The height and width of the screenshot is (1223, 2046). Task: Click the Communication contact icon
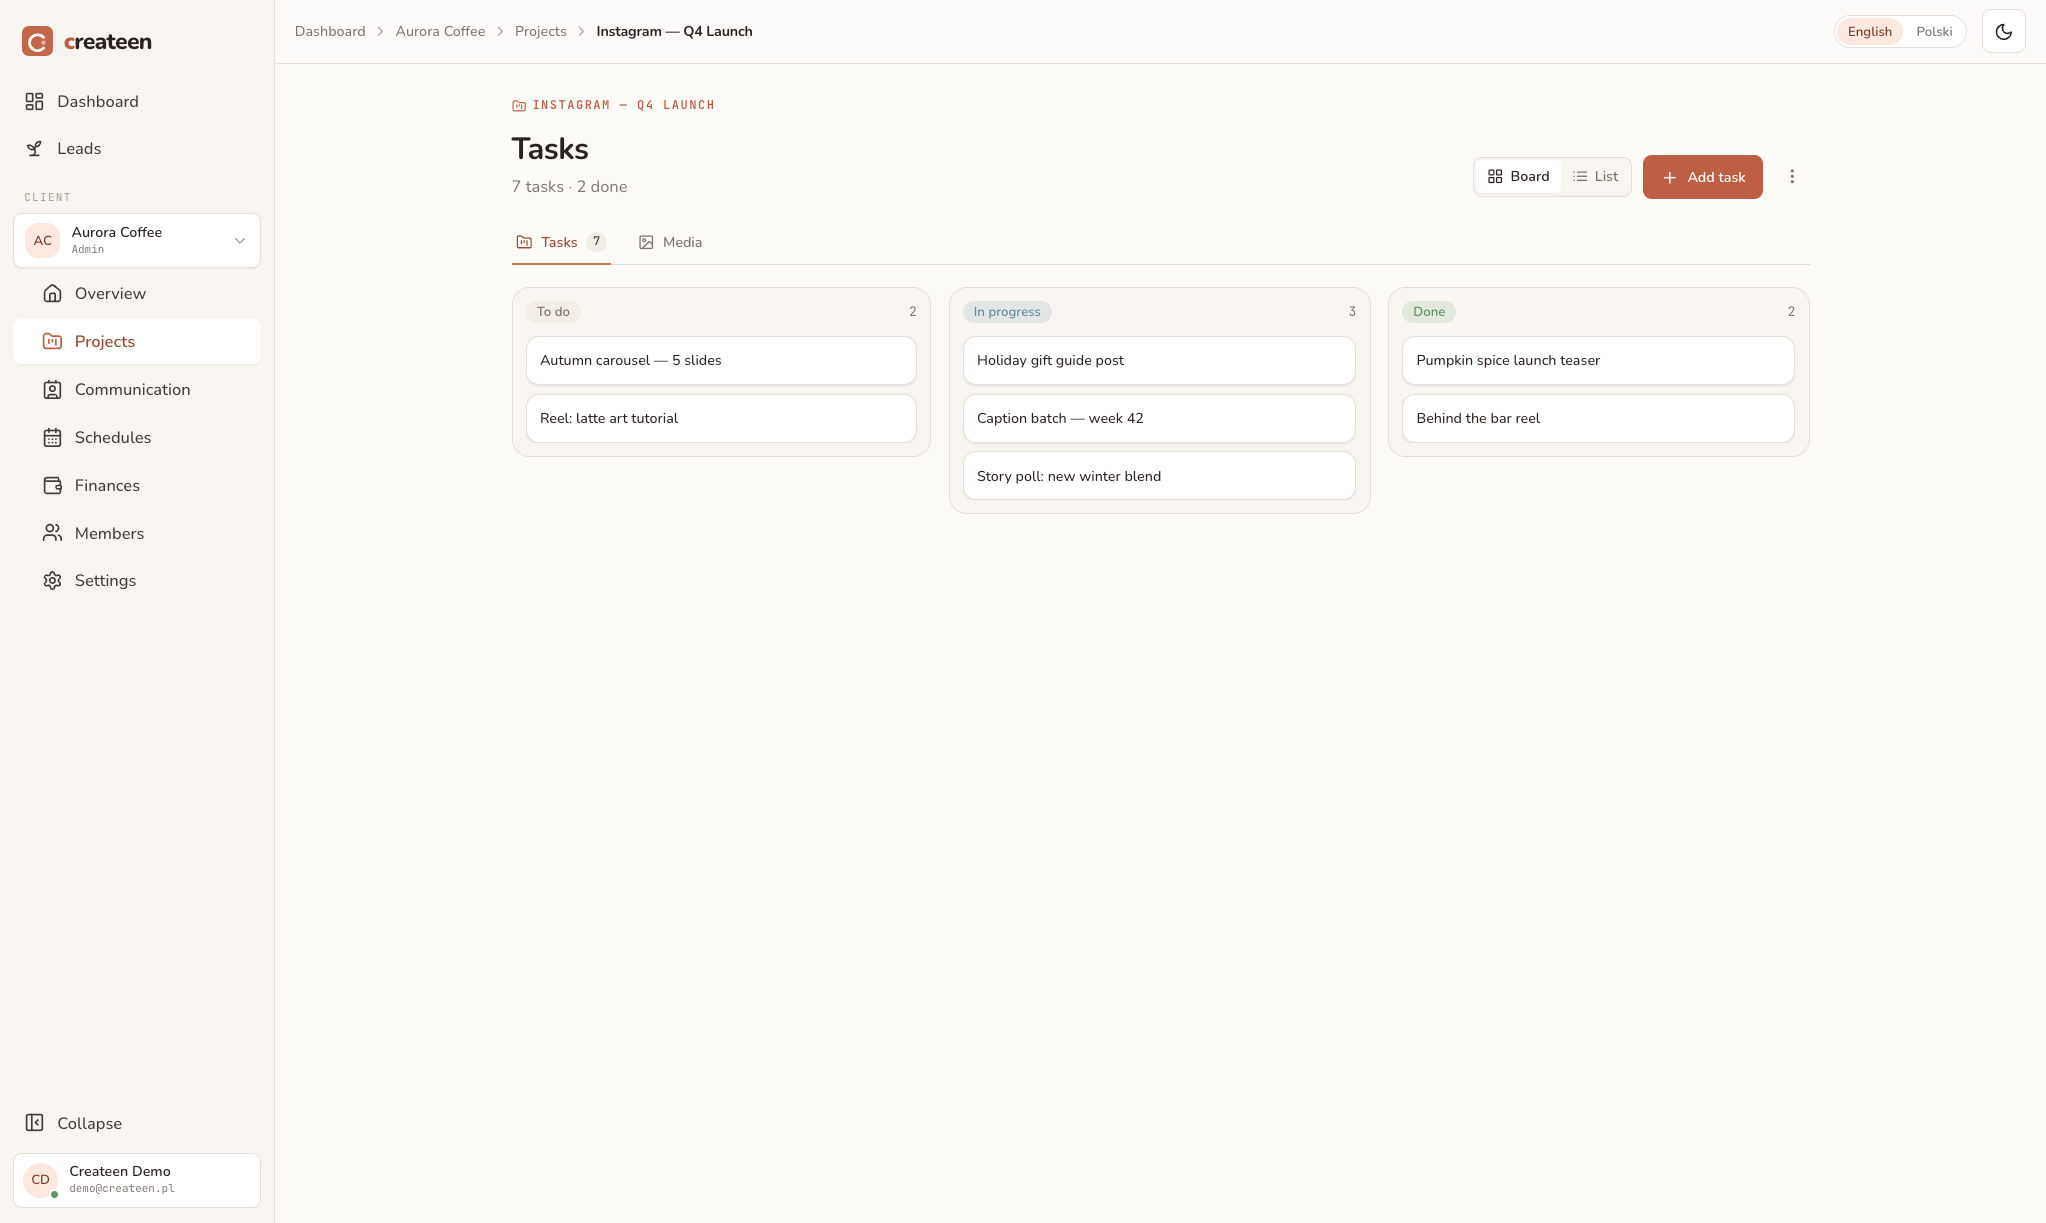[52, 389]
